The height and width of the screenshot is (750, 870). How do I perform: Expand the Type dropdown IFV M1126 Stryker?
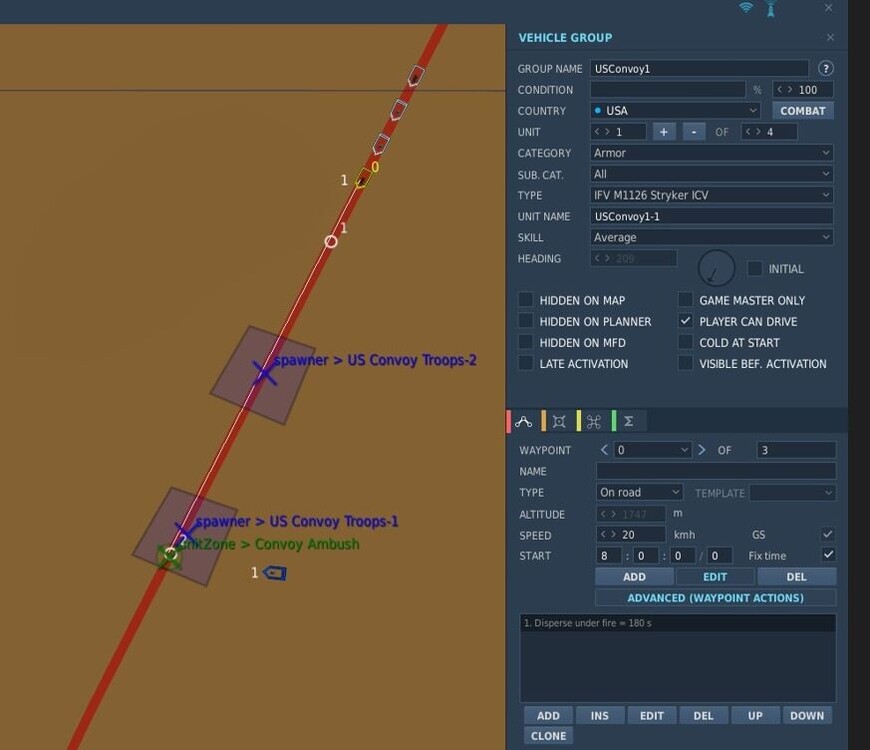711,195
